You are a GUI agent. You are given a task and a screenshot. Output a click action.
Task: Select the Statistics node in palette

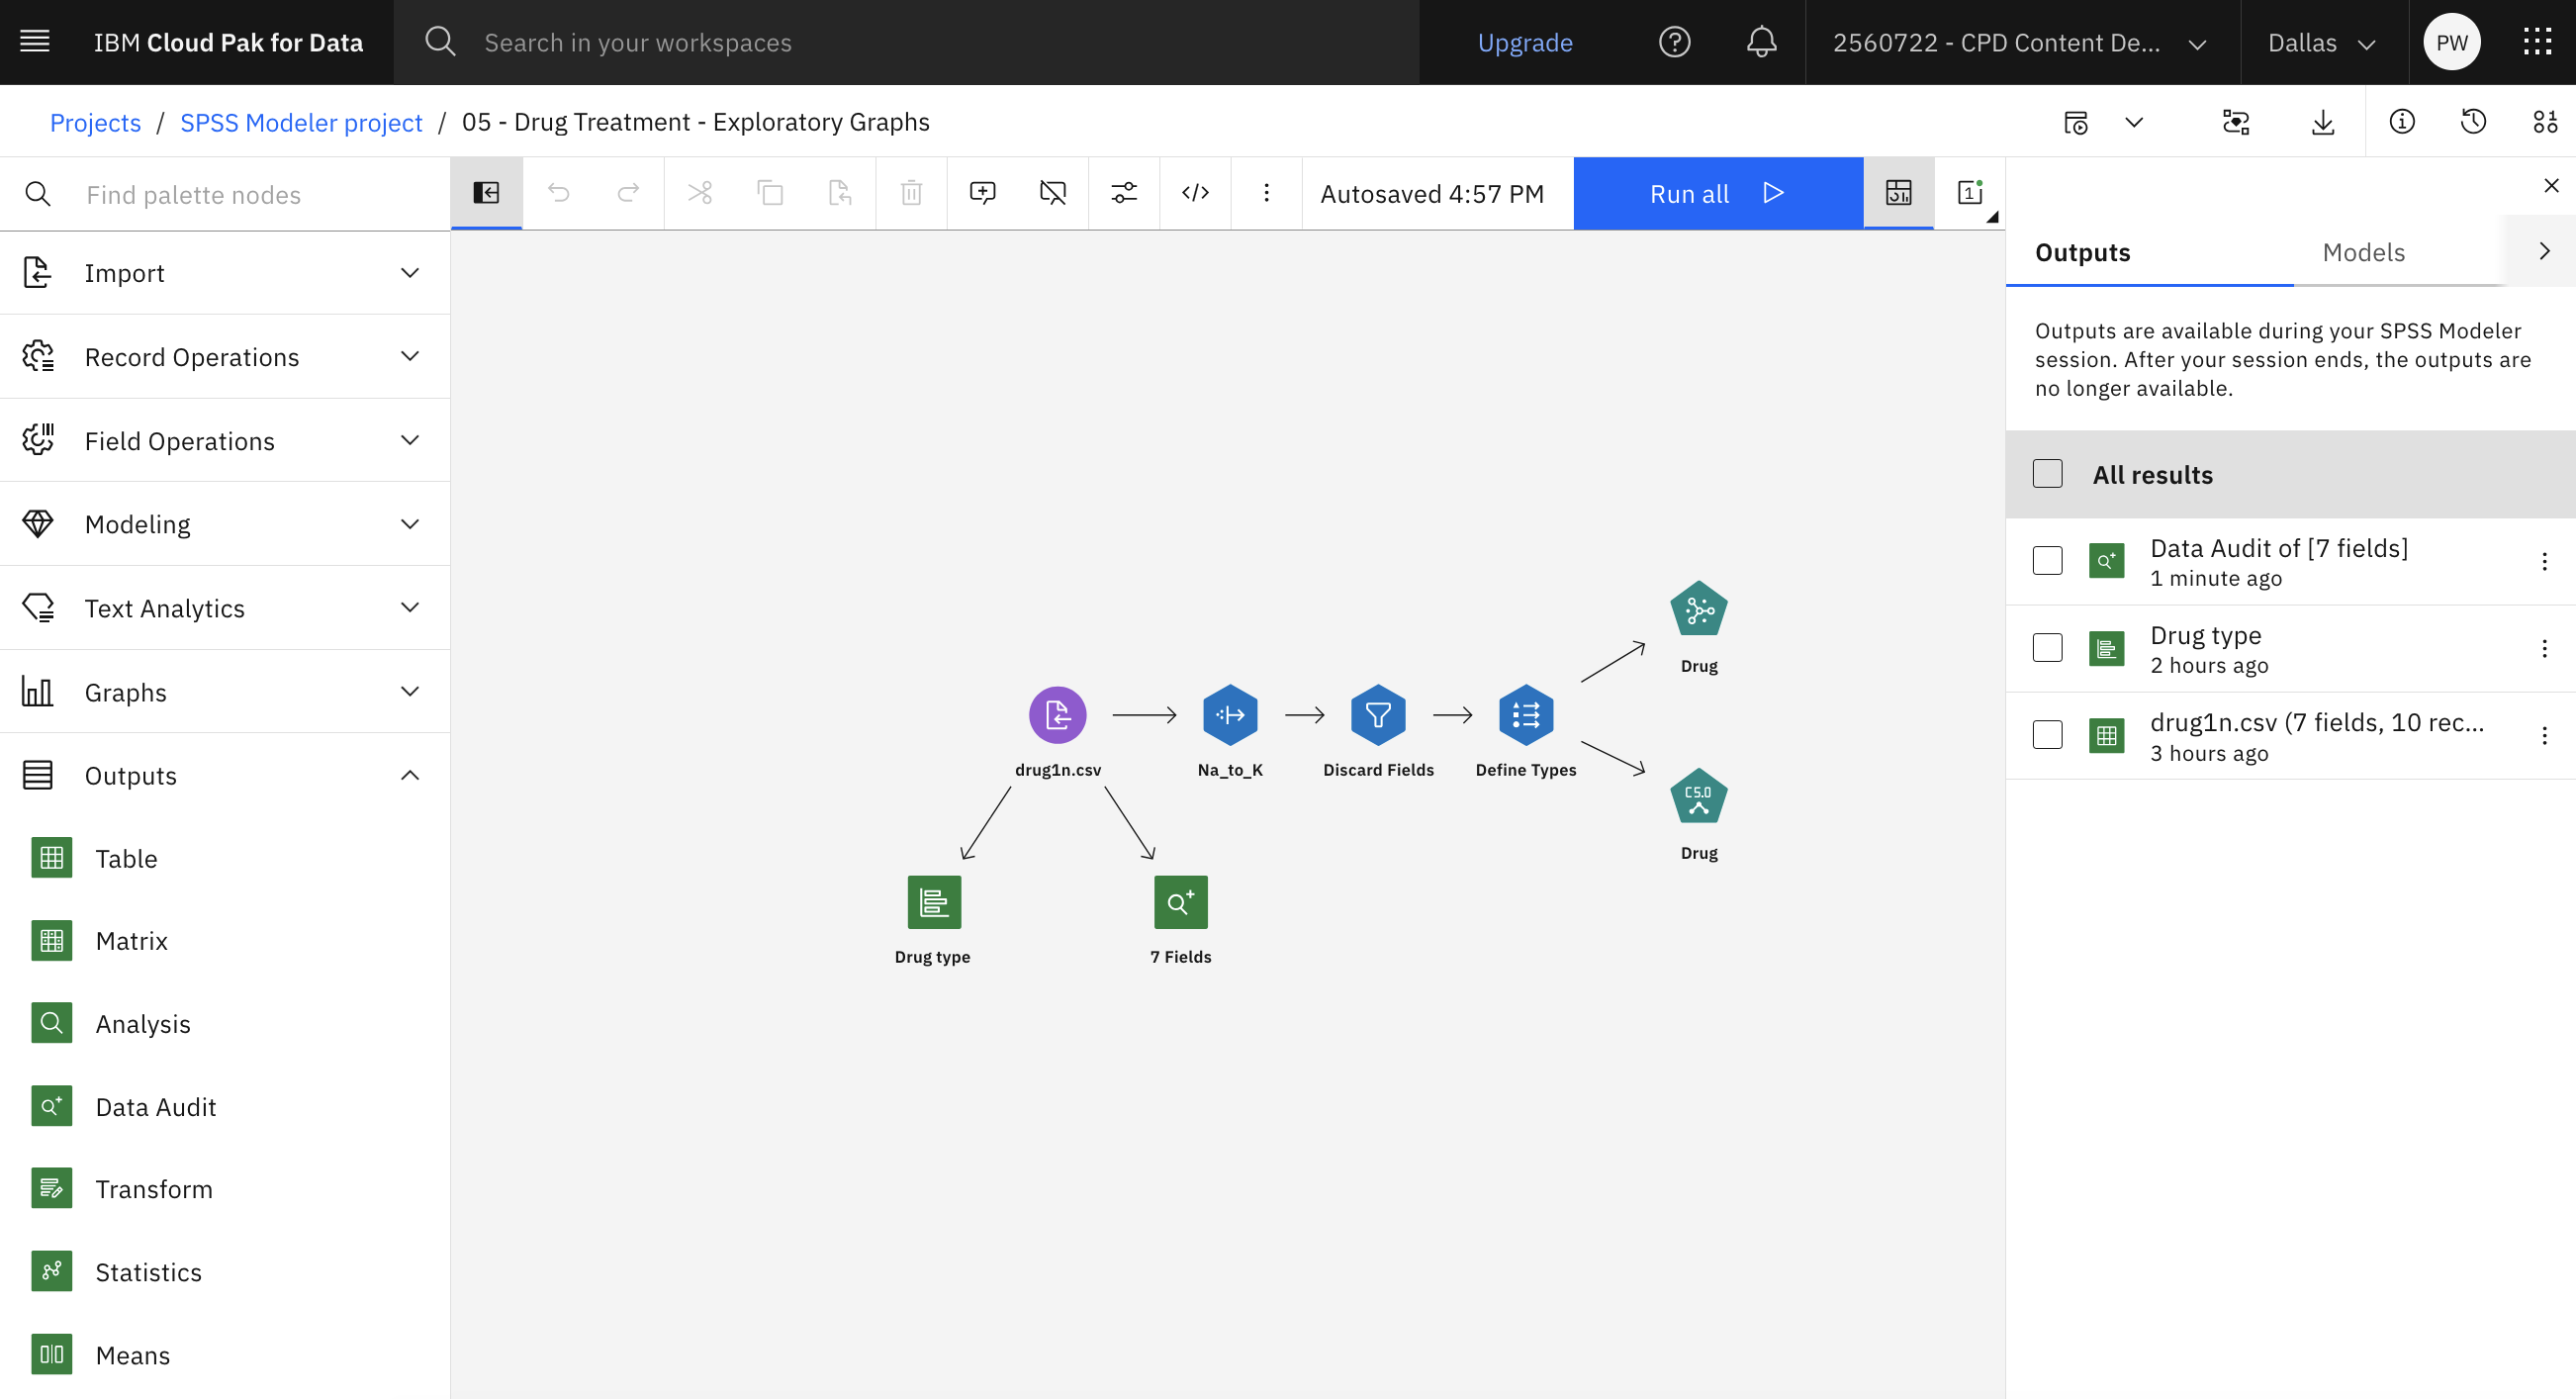click(x=224, y=1272)
